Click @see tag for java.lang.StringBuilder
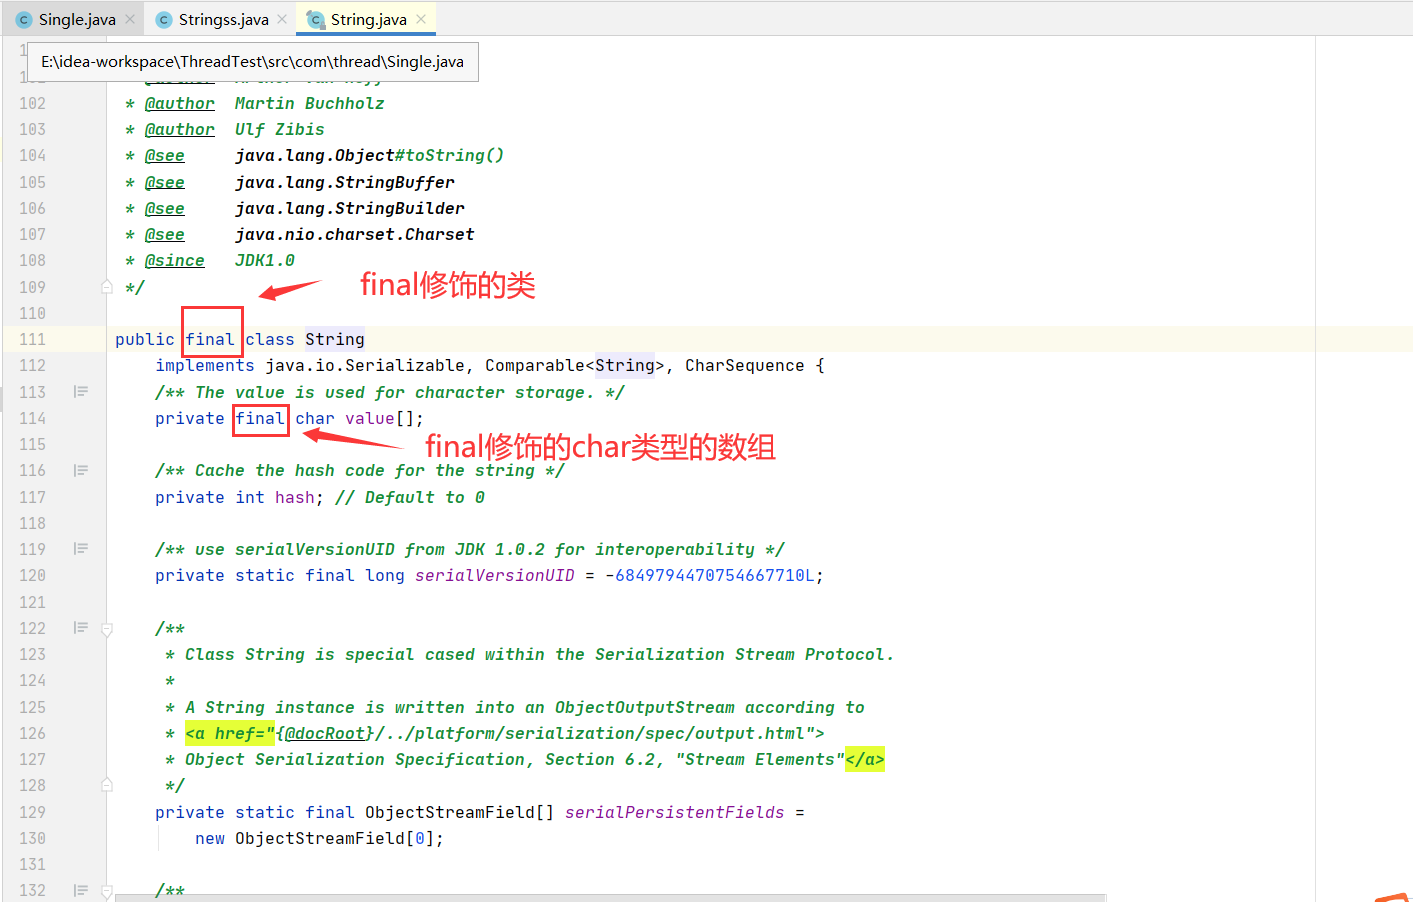This screenshot has width=1413, height=902. pyautogui.click(x=165, y=208)
